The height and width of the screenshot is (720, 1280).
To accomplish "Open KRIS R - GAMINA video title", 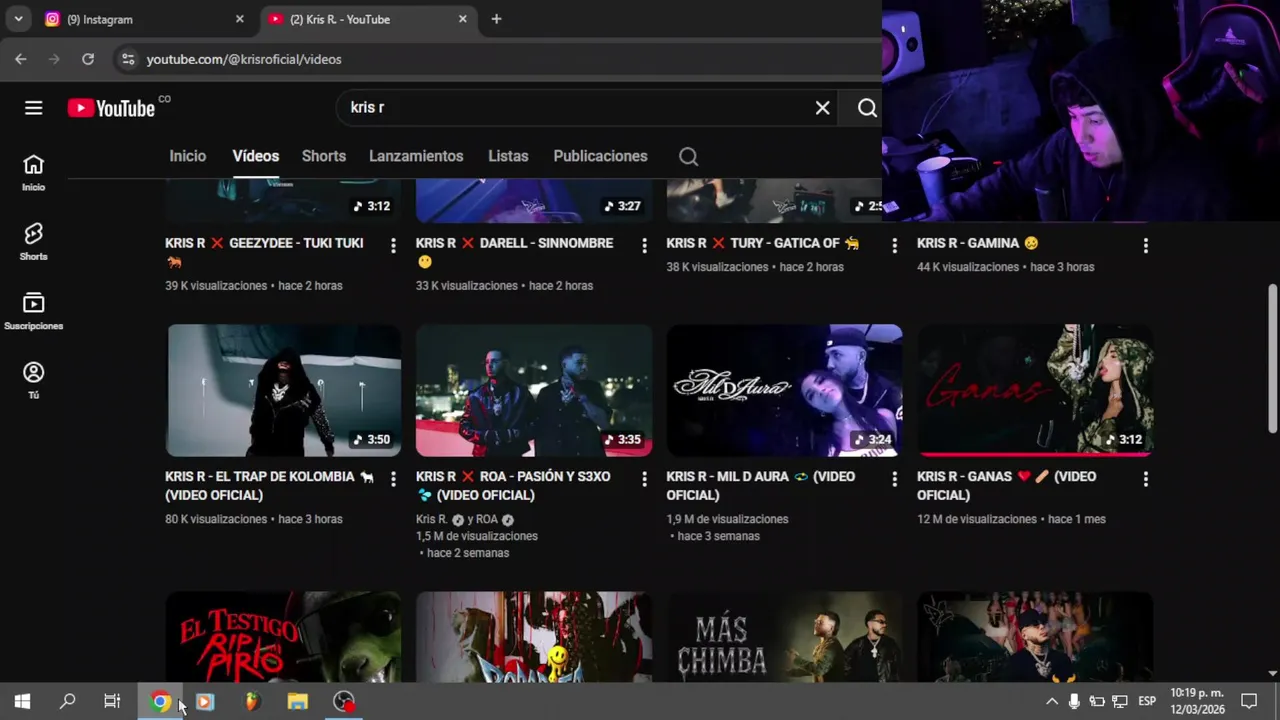I will click(x=978, y=243).
